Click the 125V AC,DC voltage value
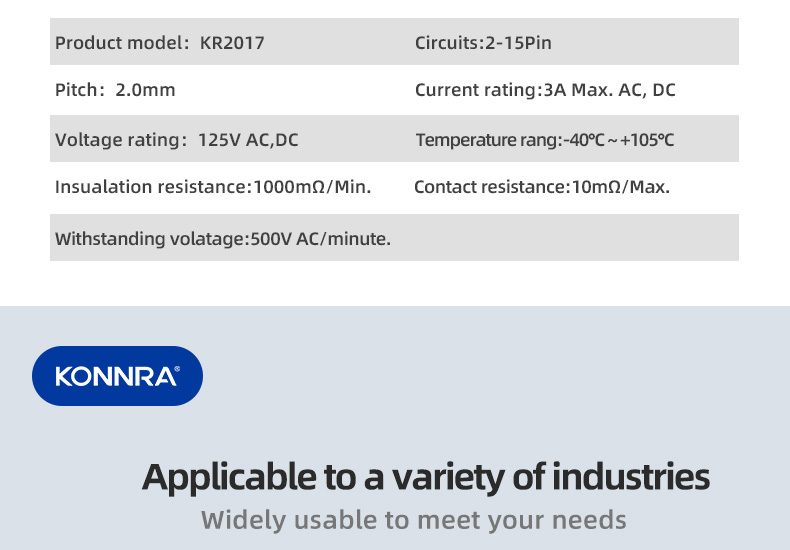Screen dimensions: 790x550 pos(248,140)
